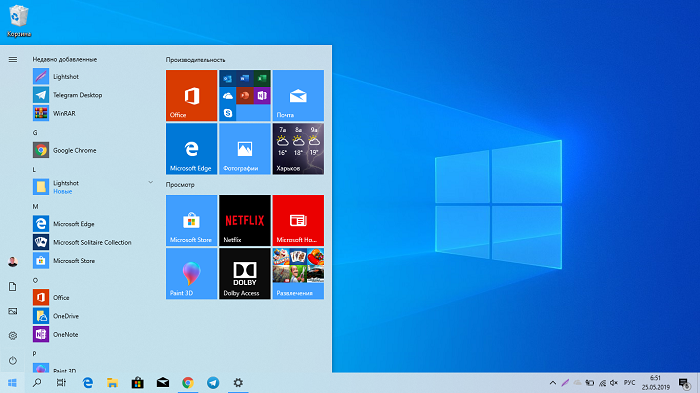Image resolution: width=700 pixels, height=393 pixels.
Task: Open the Харьков weather tile
Action: click(x=298, y=149)
